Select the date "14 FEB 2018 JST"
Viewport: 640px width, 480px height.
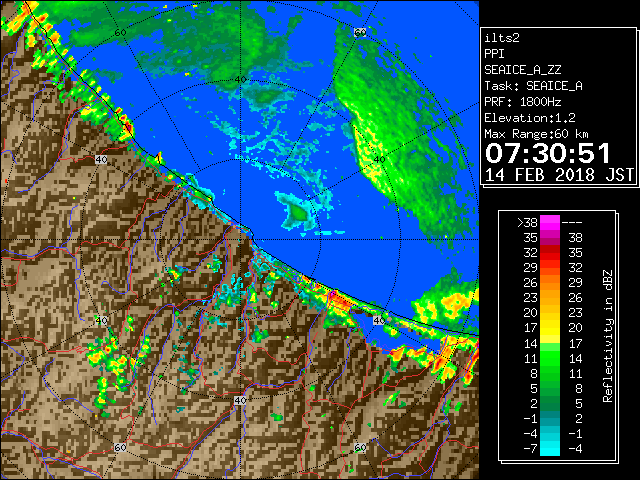[x=559, y=175]
